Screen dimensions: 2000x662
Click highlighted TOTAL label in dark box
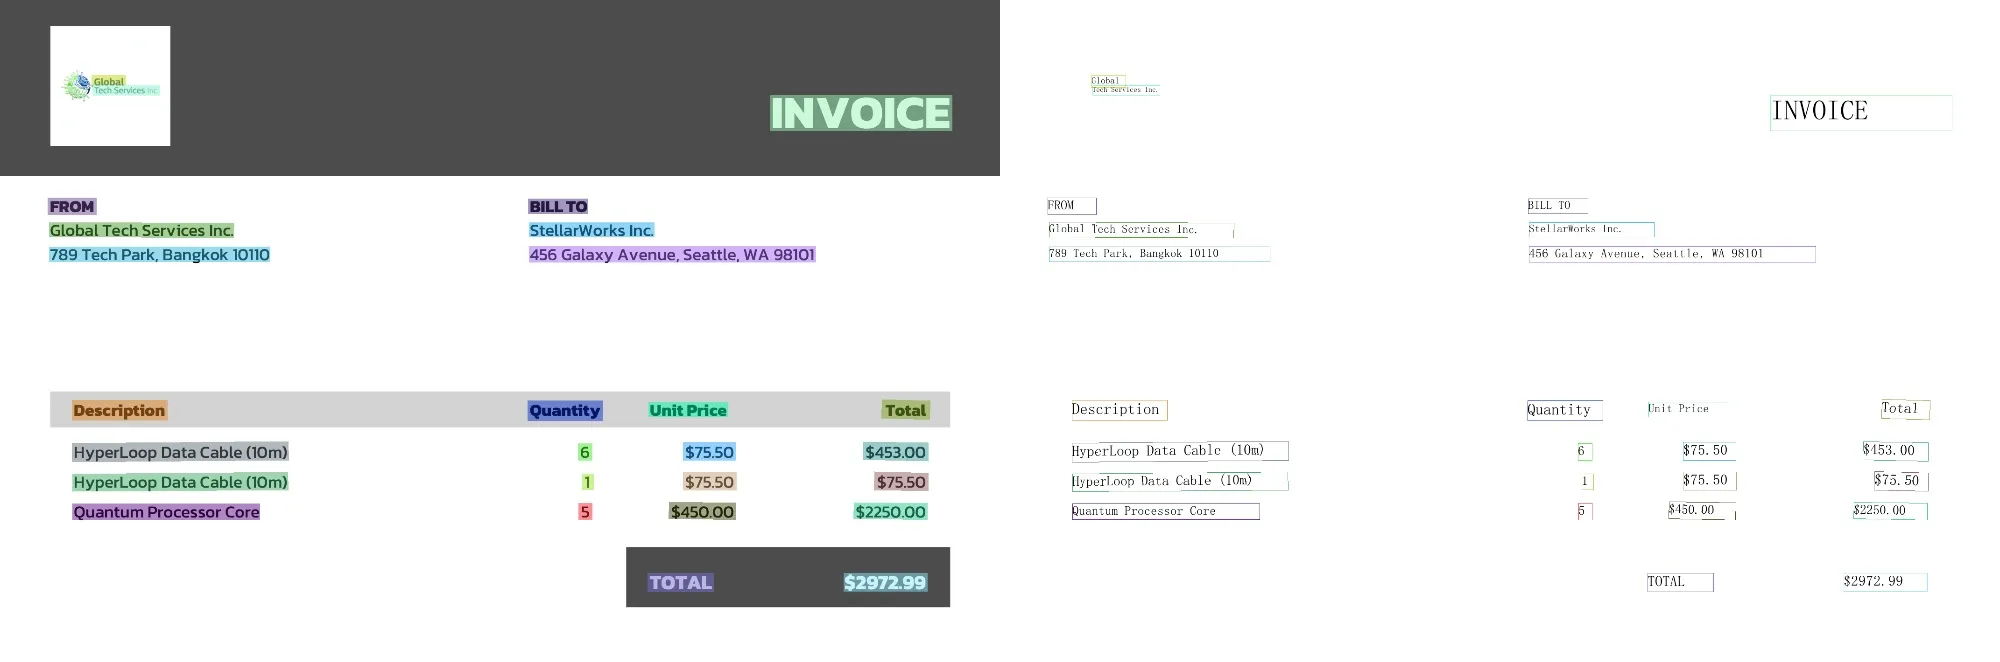[x=681, y=583]
